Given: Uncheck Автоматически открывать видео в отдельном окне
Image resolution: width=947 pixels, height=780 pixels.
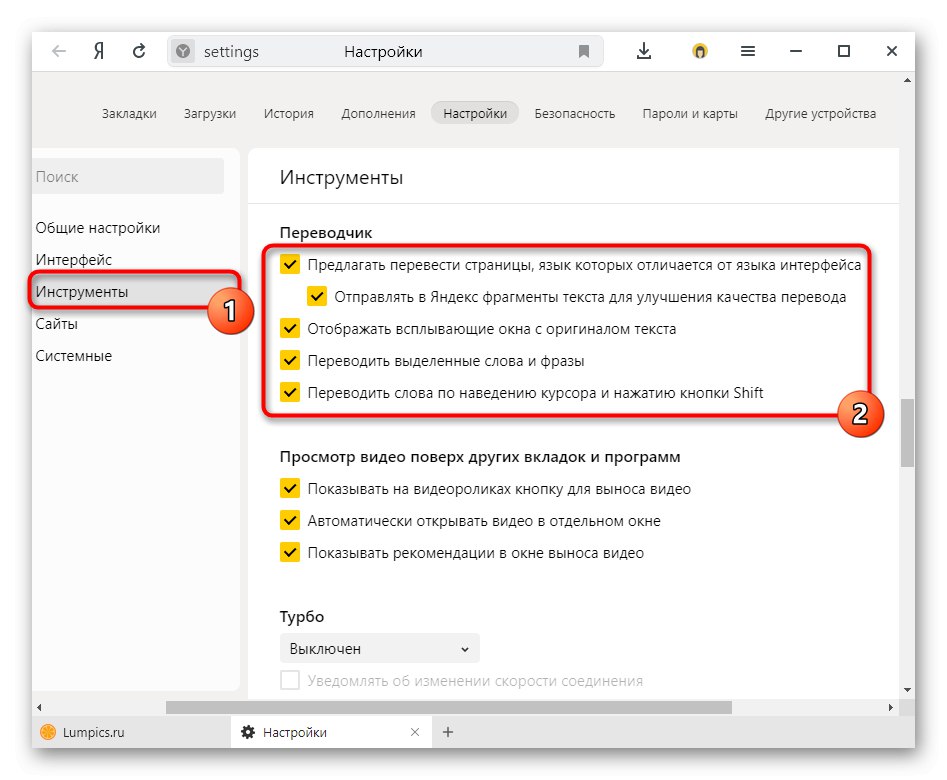Looking at the screenshot, I should [x=290, y=520].
